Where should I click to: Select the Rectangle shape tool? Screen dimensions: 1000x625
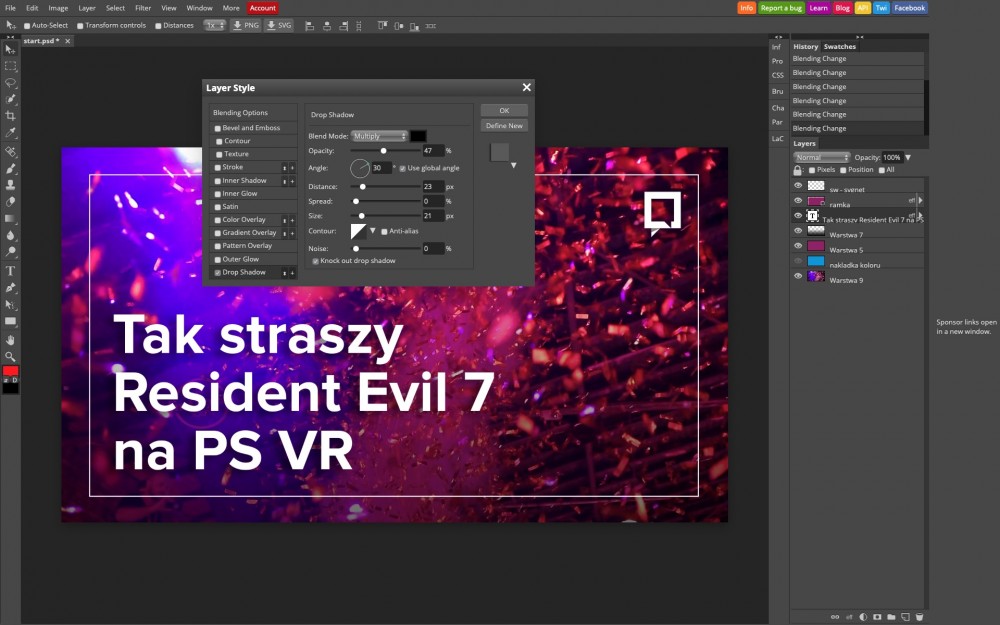10,321
